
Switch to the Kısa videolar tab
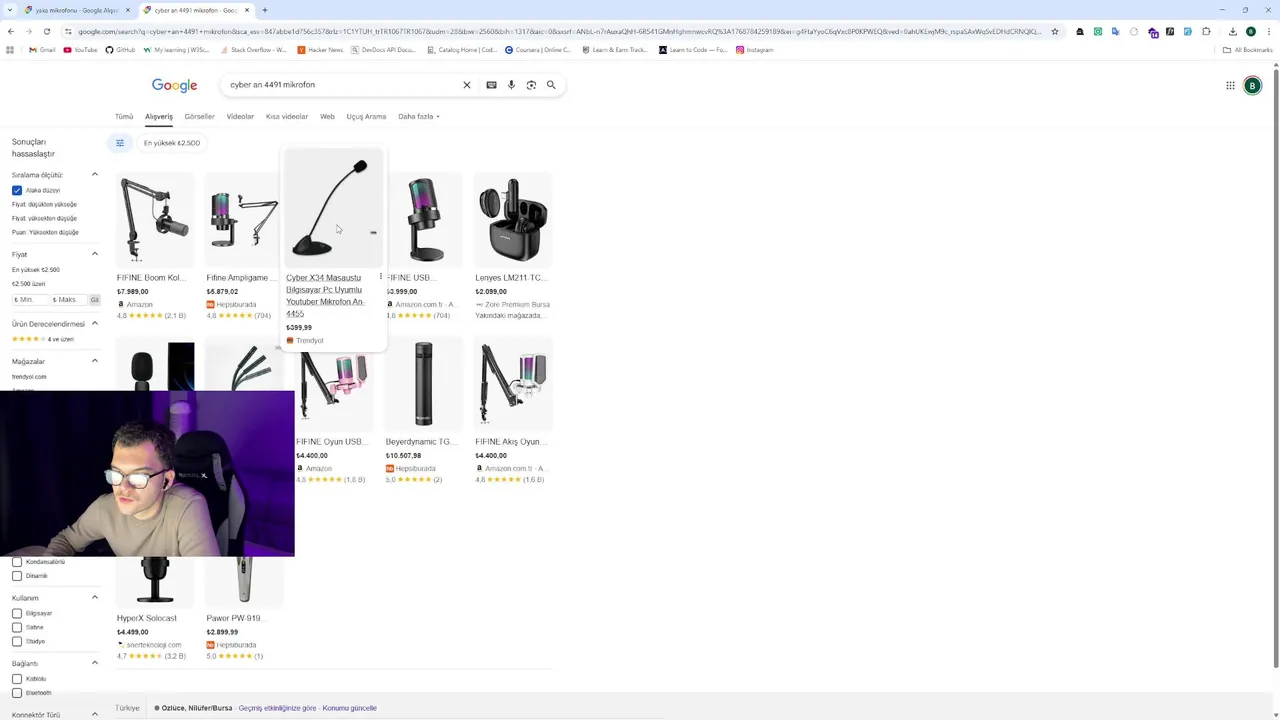tap(287, 117)
